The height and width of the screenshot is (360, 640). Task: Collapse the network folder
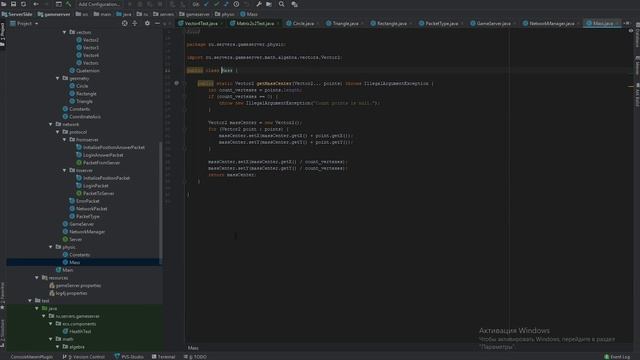(x=51, y=124)
